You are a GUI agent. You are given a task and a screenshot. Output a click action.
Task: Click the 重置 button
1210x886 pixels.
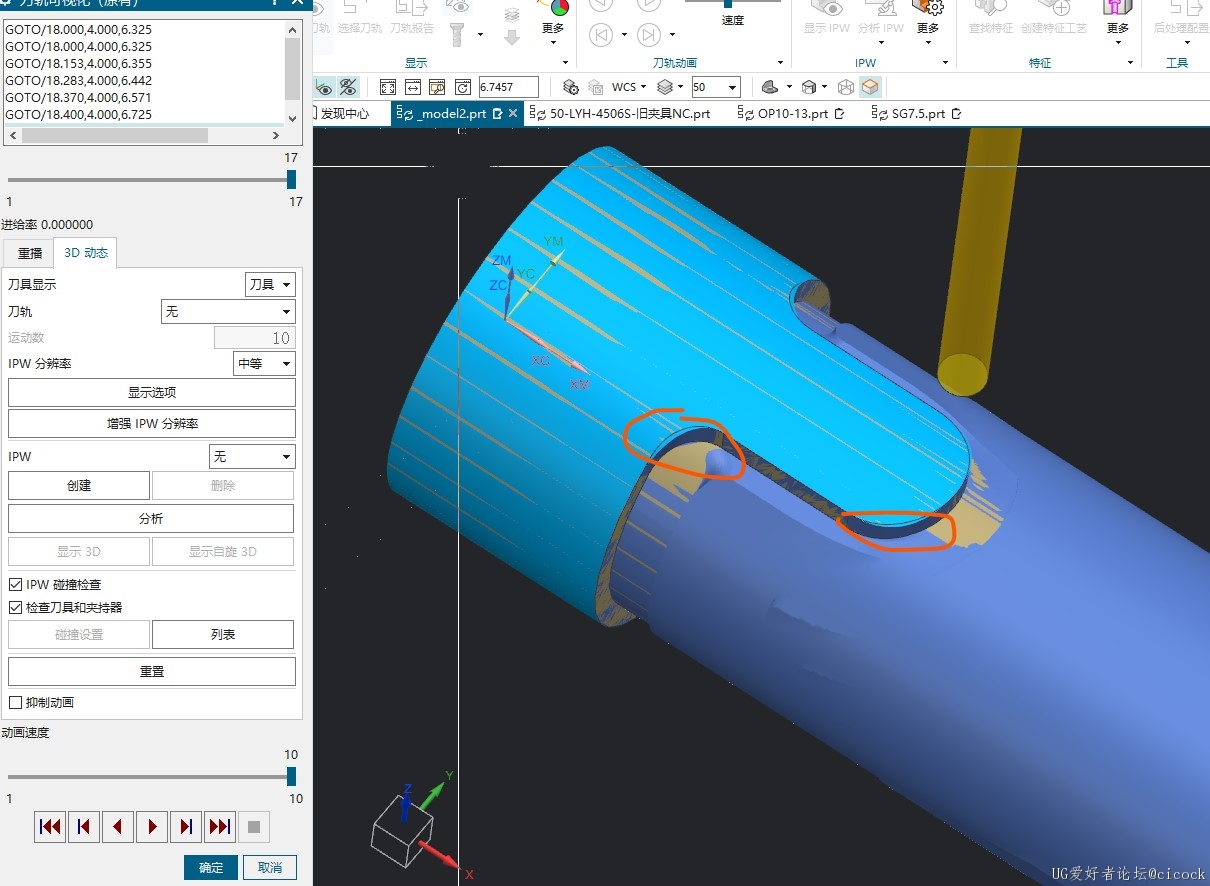tap(152, 671)
